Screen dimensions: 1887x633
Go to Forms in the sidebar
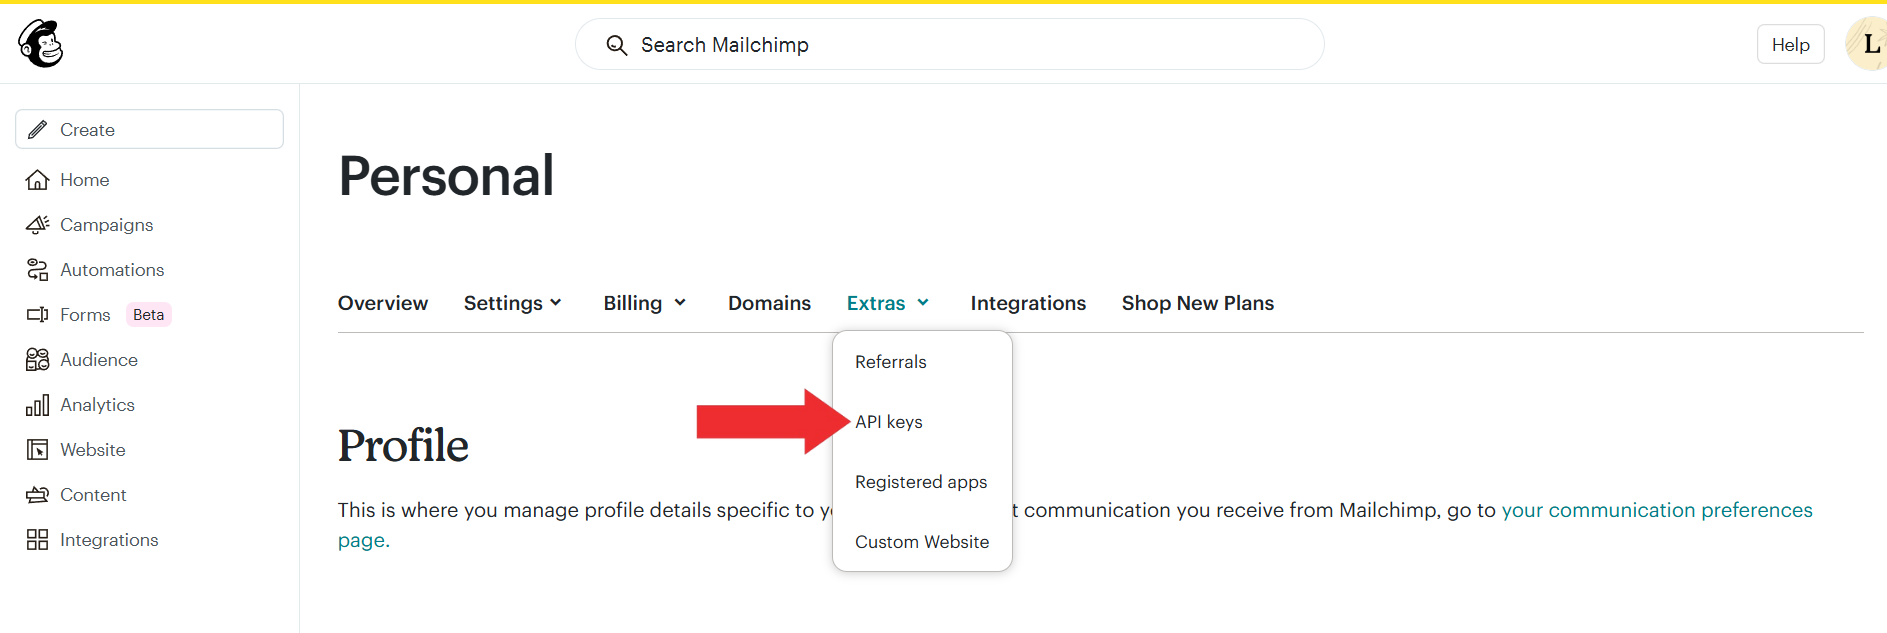(85, 315)
